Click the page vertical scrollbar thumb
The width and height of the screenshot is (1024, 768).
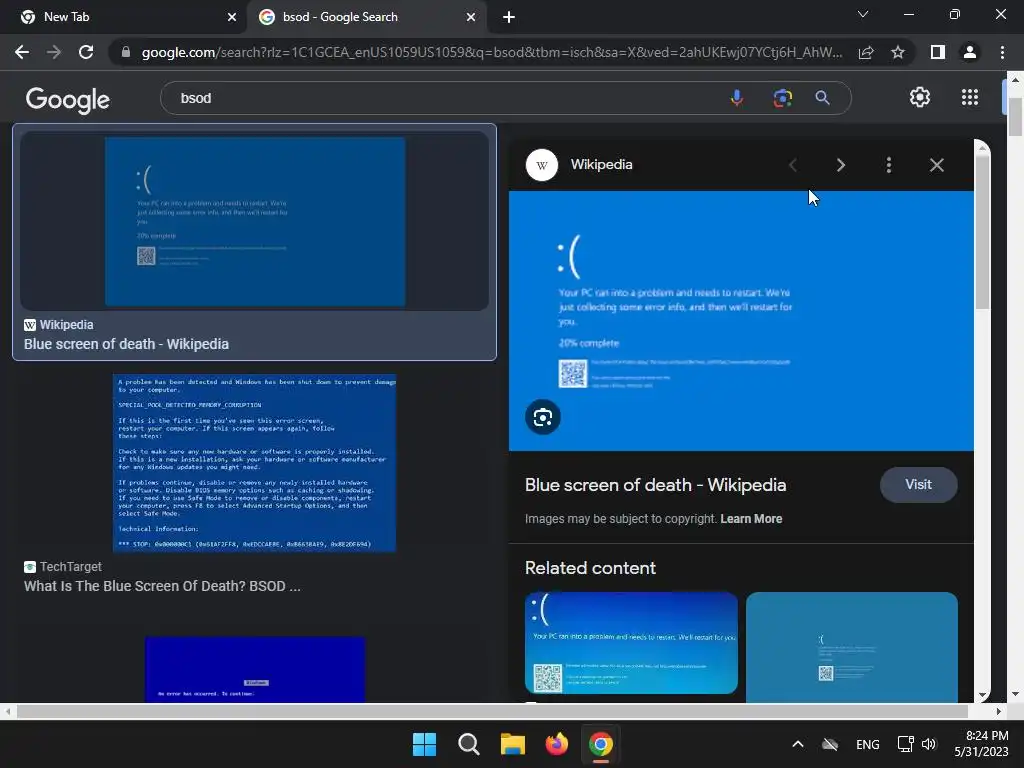pyautogui.click(x=1014, y=116)
